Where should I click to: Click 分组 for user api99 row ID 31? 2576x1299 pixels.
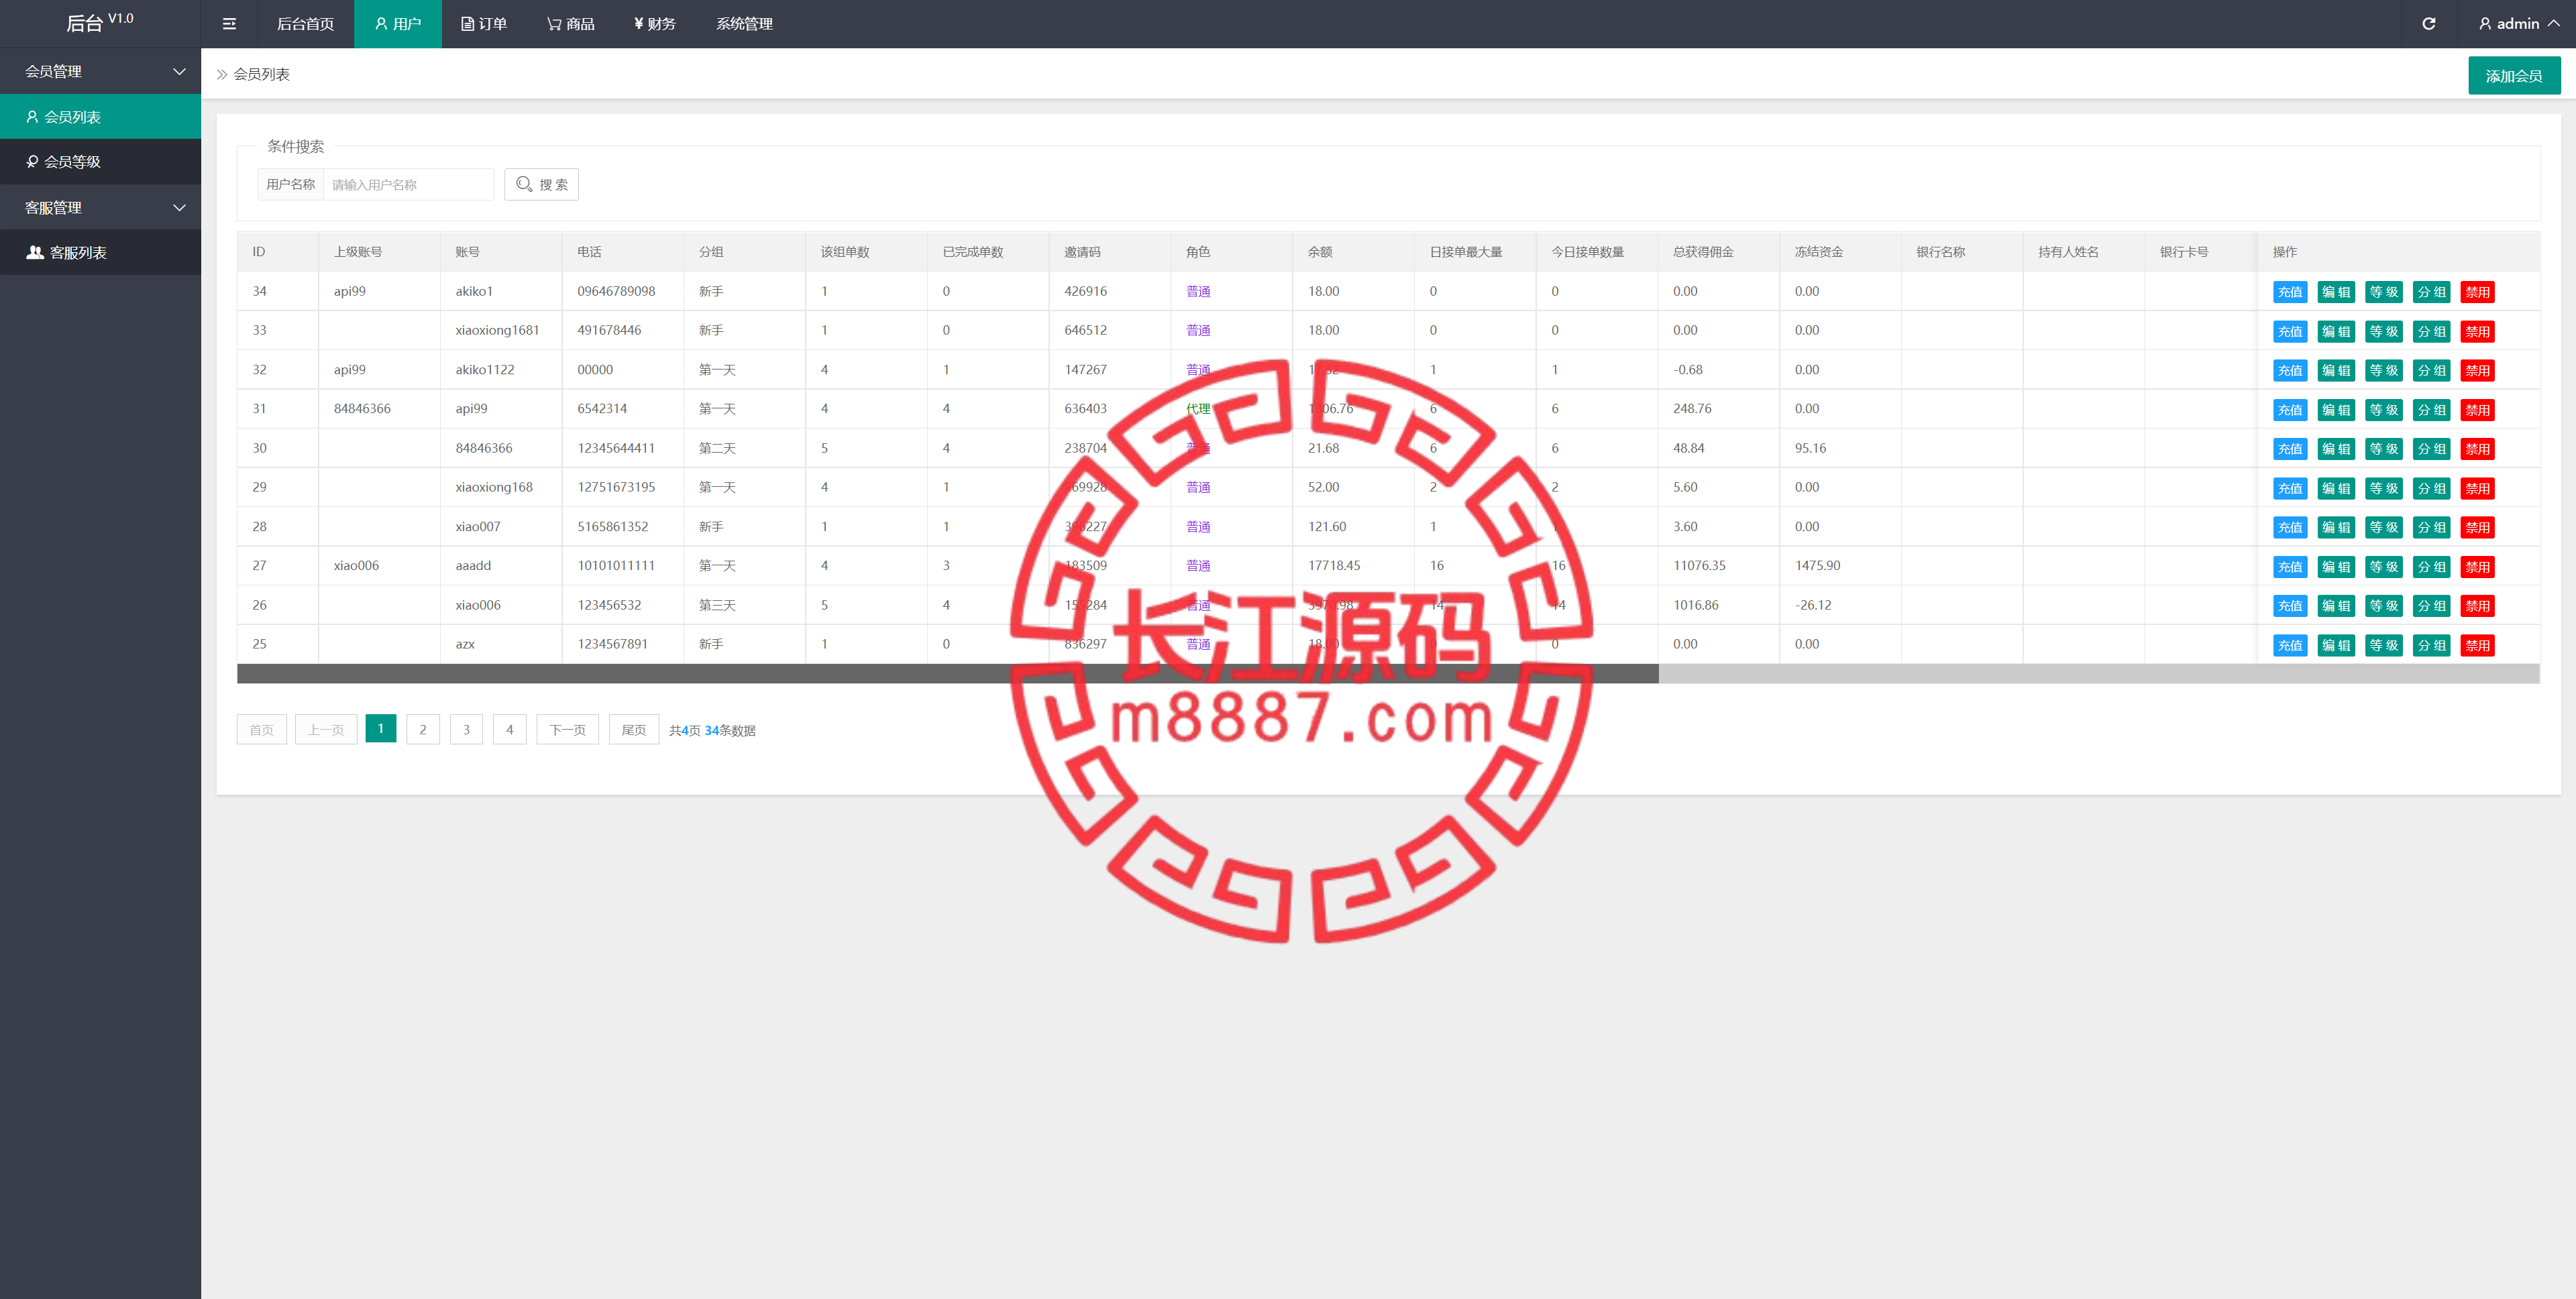[2432, 410]
